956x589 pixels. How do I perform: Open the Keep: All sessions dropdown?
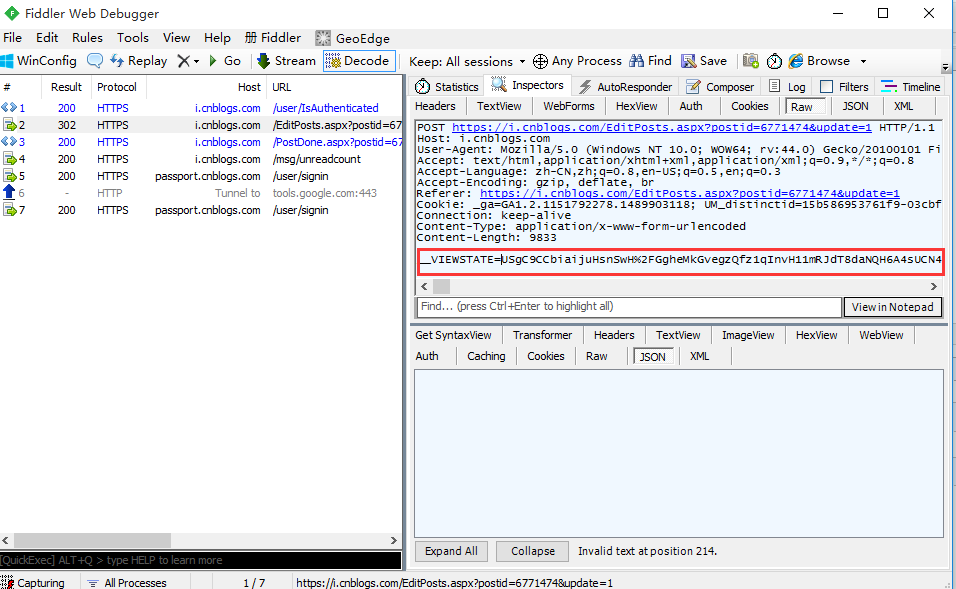(466, 60)
